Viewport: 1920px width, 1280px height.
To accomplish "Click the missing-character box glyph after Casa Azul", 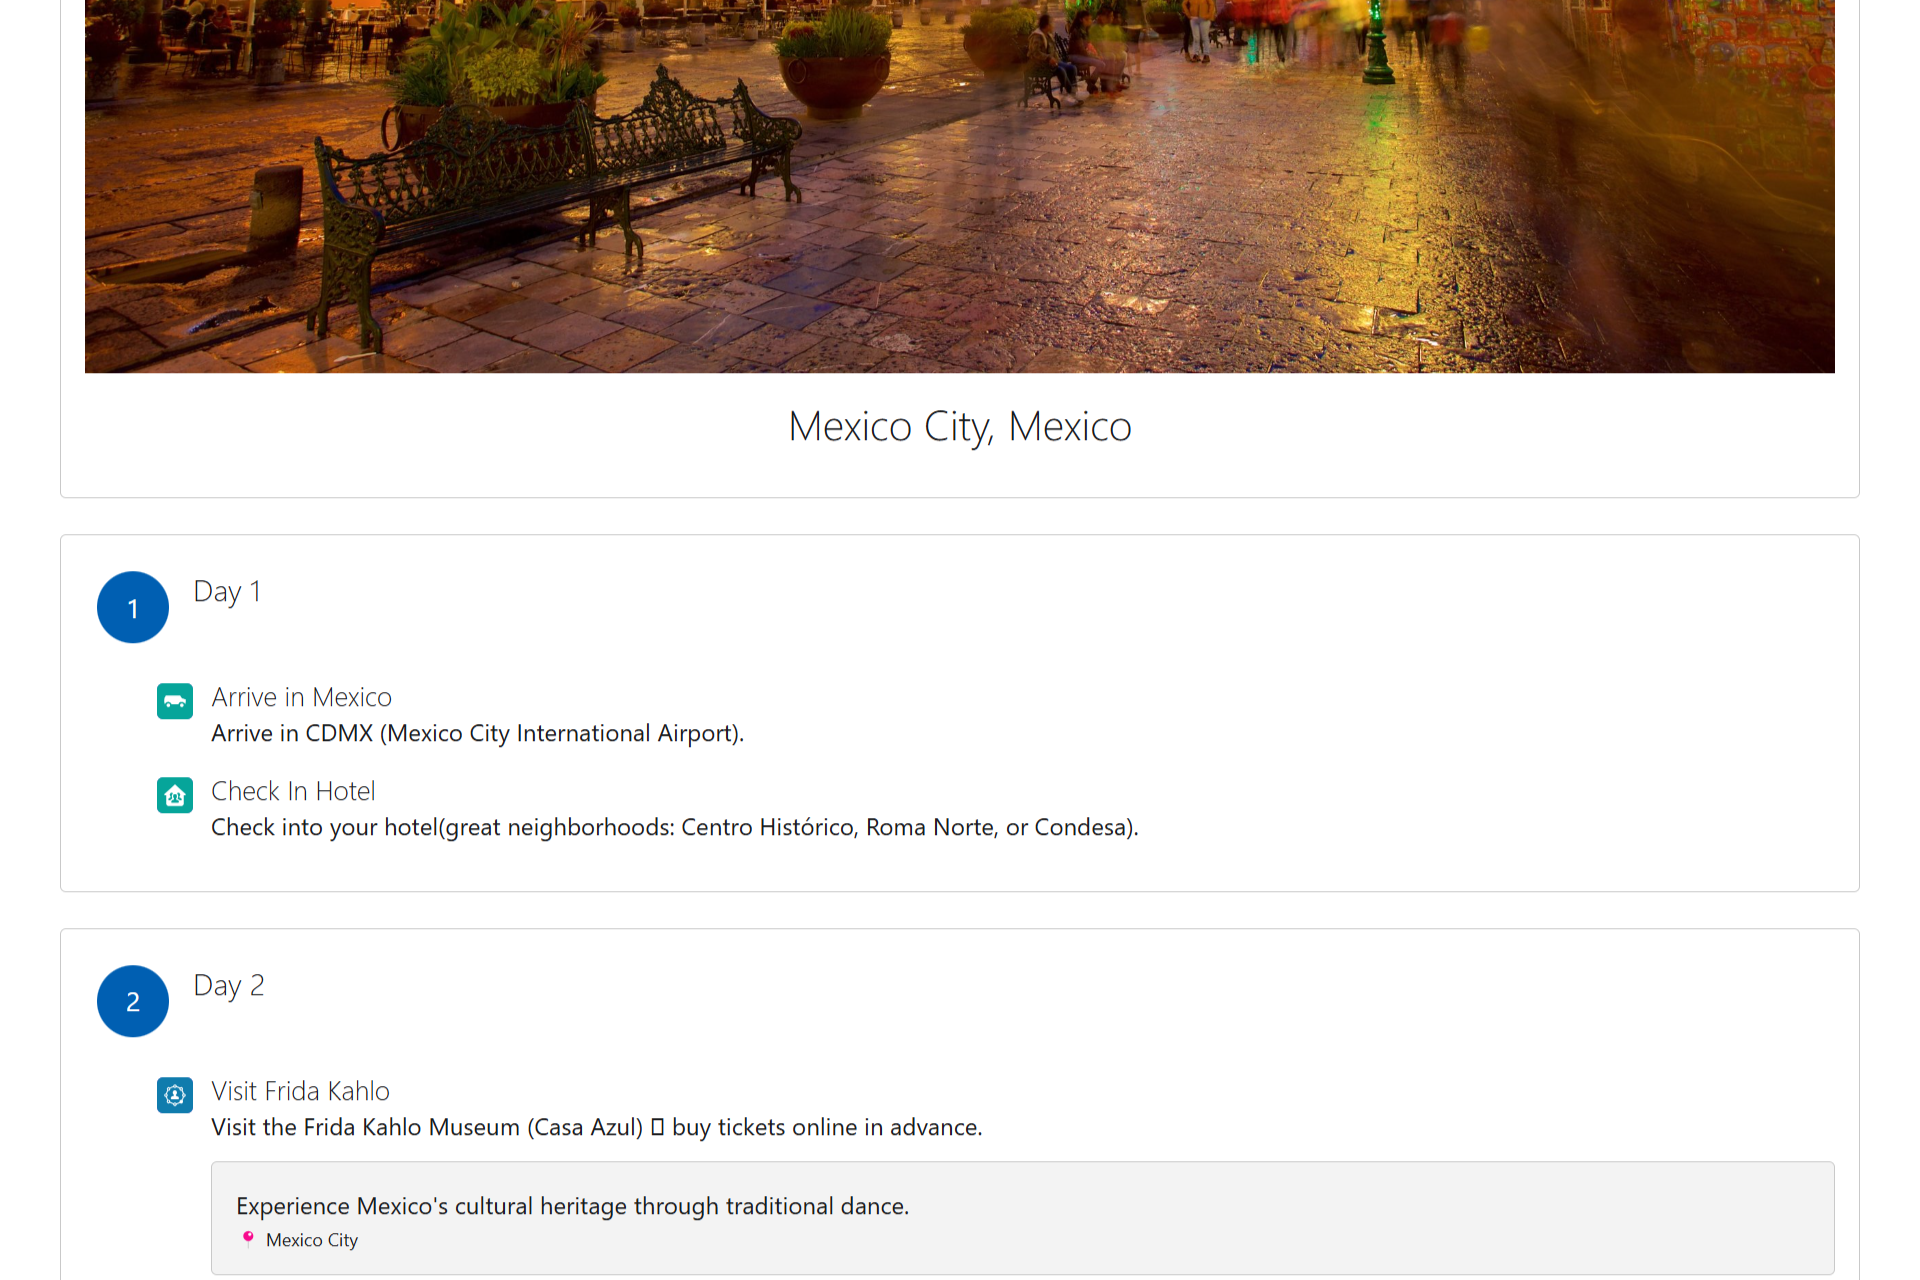I will pyautogui.click(x=657, y=1127).
